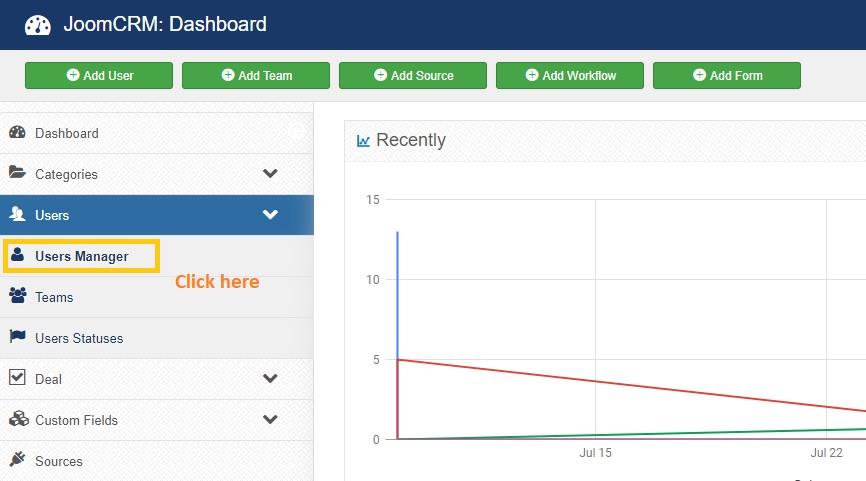Click the Sources plug icon

[x=17, y=459]
